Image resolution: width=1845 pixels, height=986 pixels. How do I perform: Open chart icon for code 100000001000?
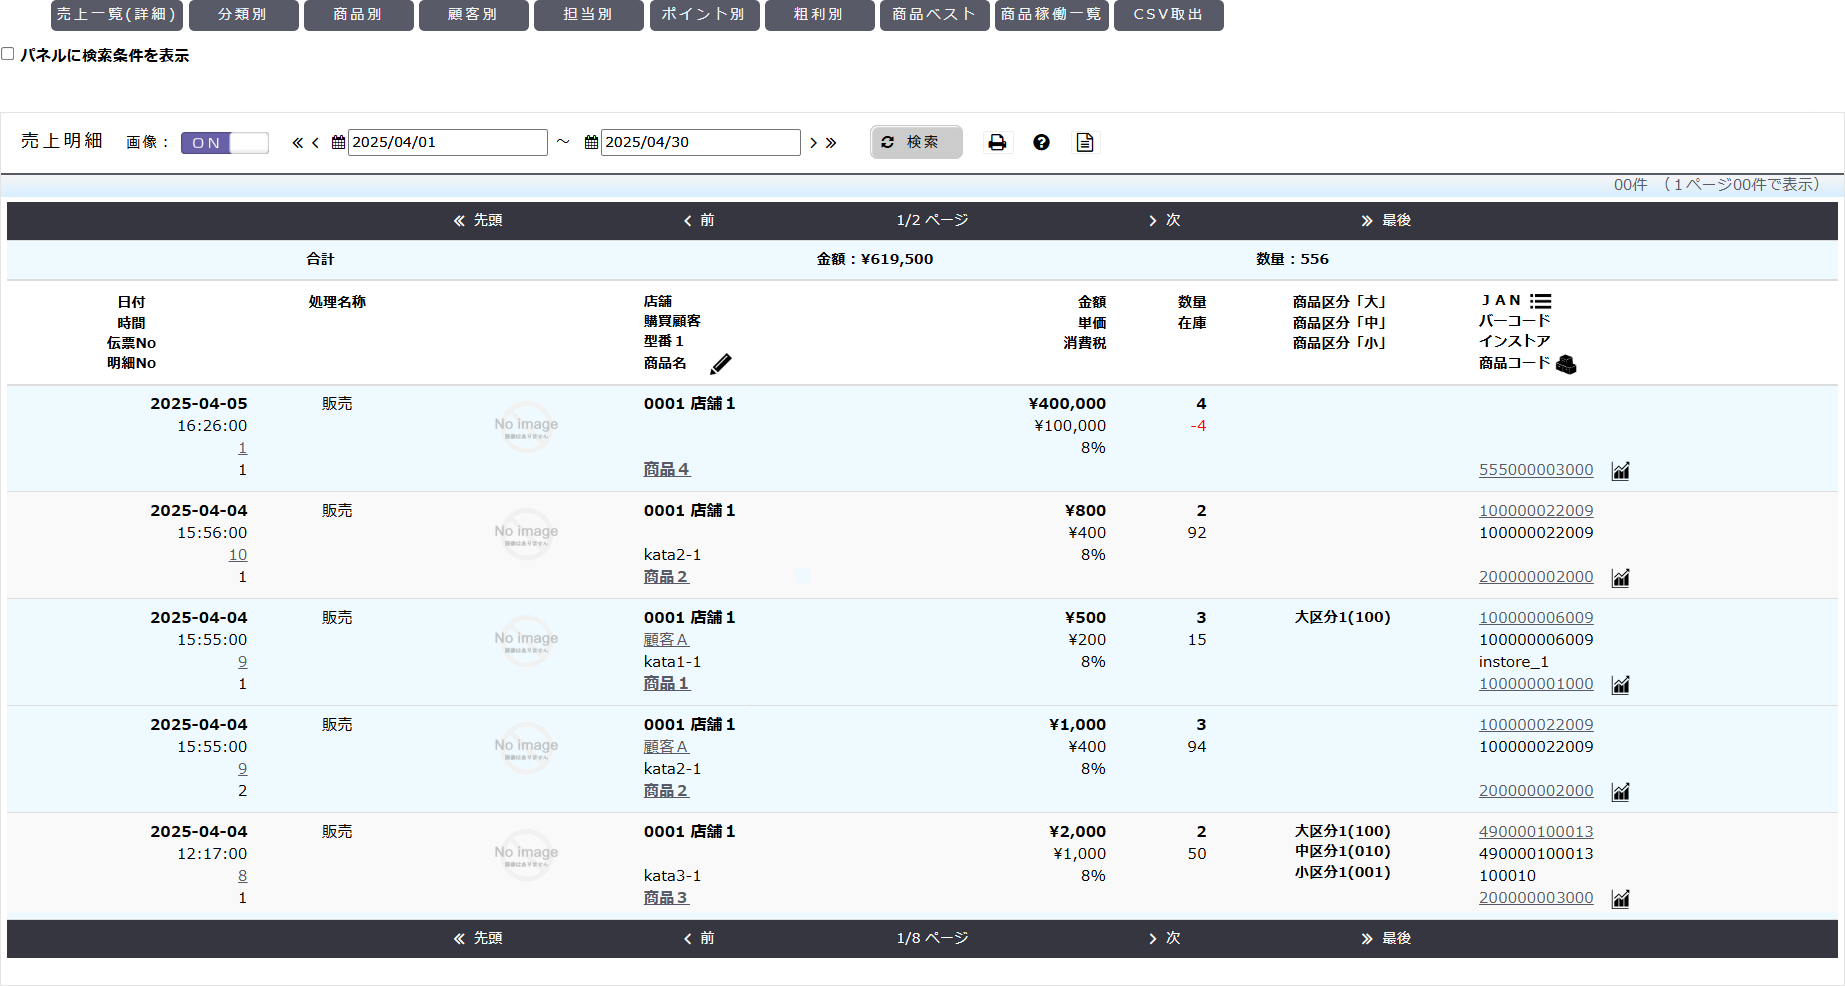1621,684
